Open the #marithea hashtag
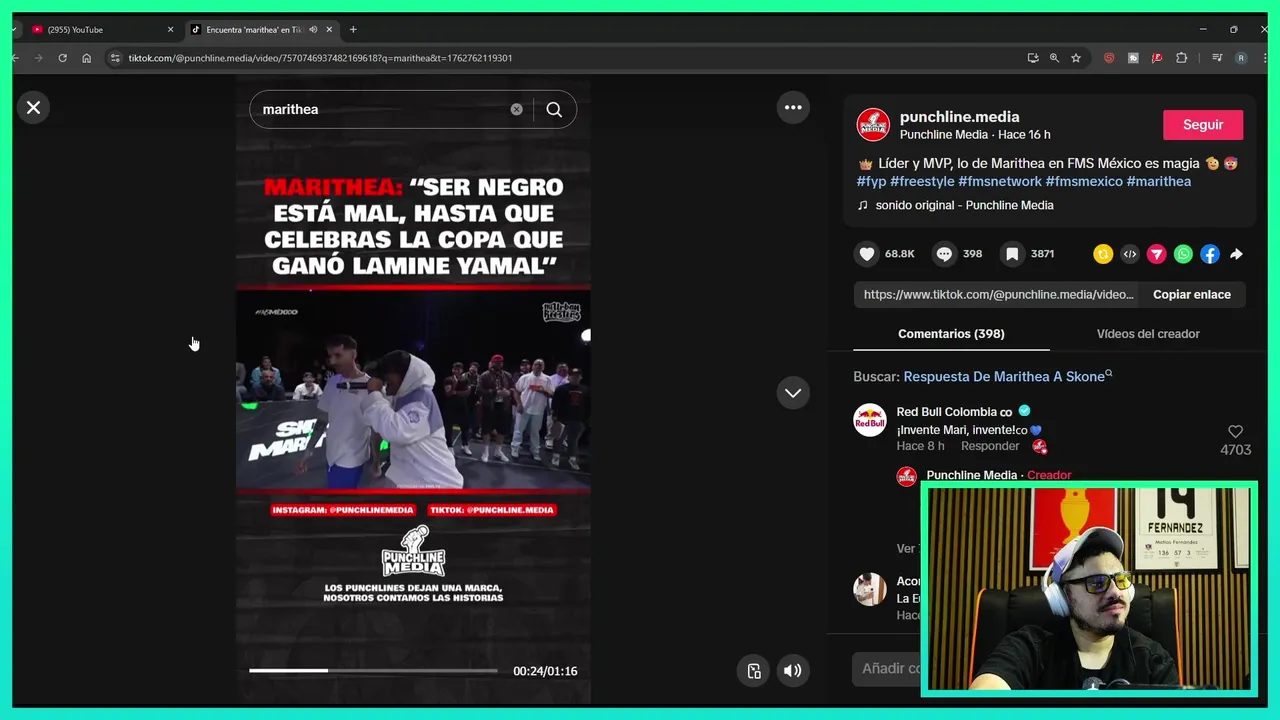The height and width of the screenshot is (720, 1280). pyautogui.click(x=1159, y=181)
